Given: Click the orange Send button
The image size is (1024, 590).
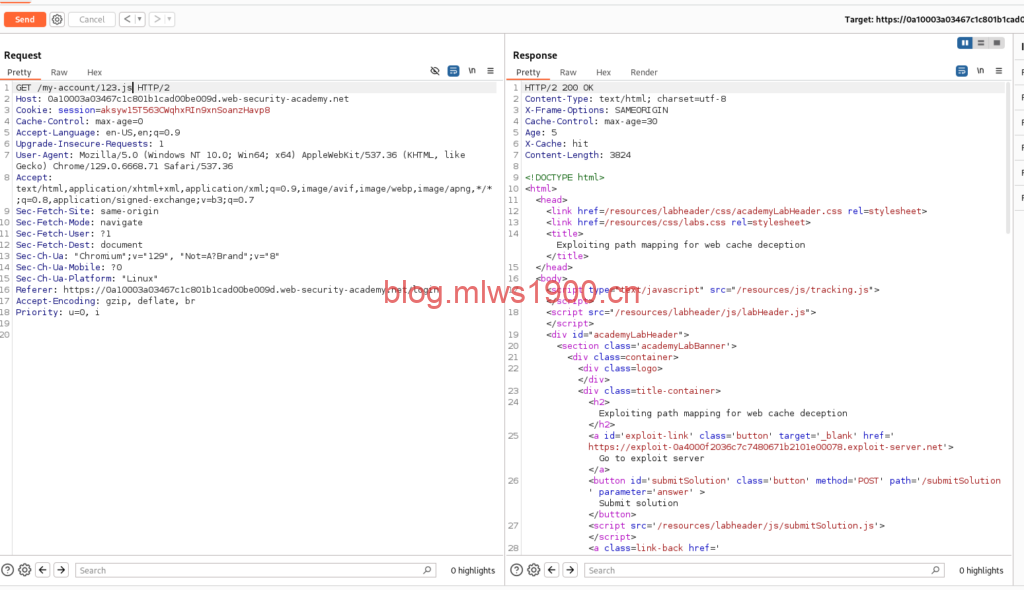Looking at the screenshot, I should pyautogui.click(x=25, y=20).
